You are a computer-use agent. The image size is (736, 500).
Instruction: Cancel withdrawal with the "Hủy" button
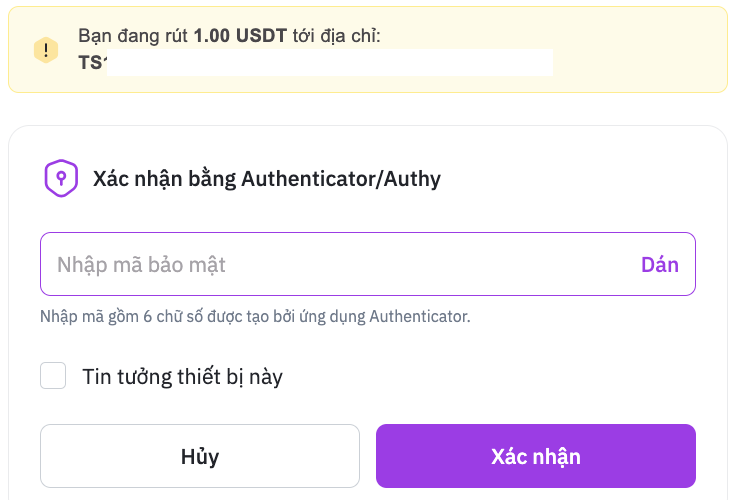coord(200,457)
